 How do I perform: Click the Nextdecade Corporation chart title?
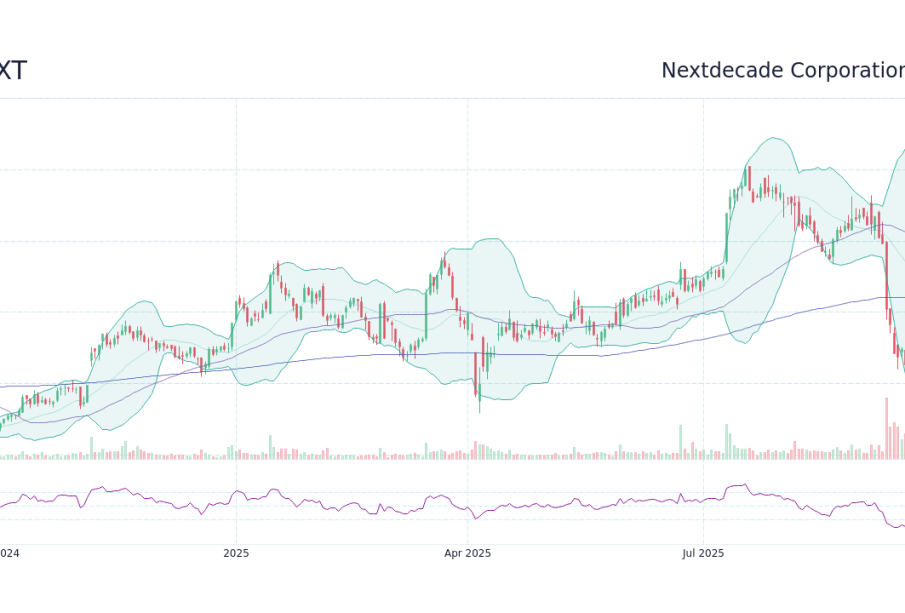783,70
